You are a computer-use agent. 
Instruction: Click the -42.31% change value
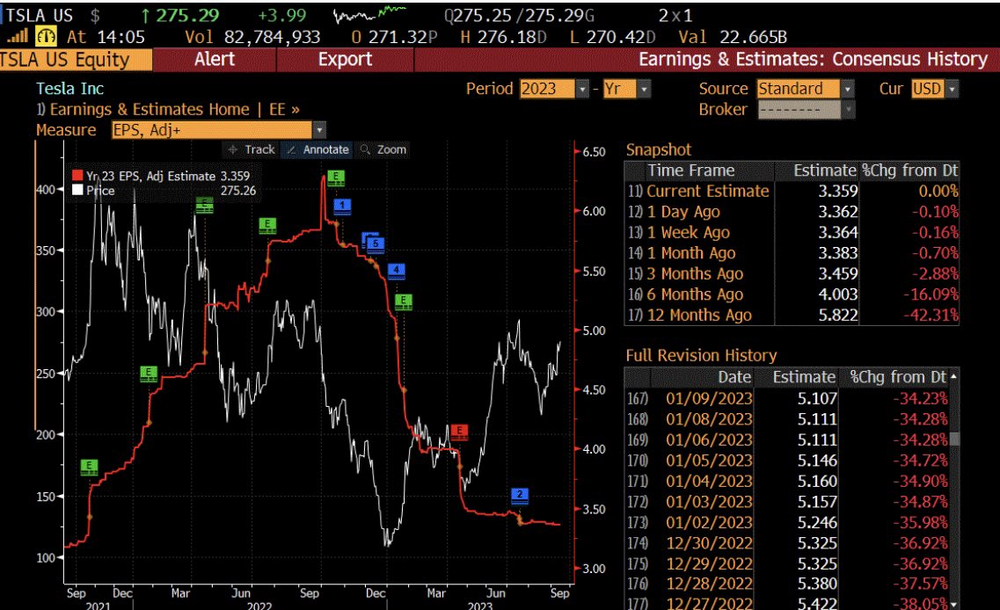(930, 315)
